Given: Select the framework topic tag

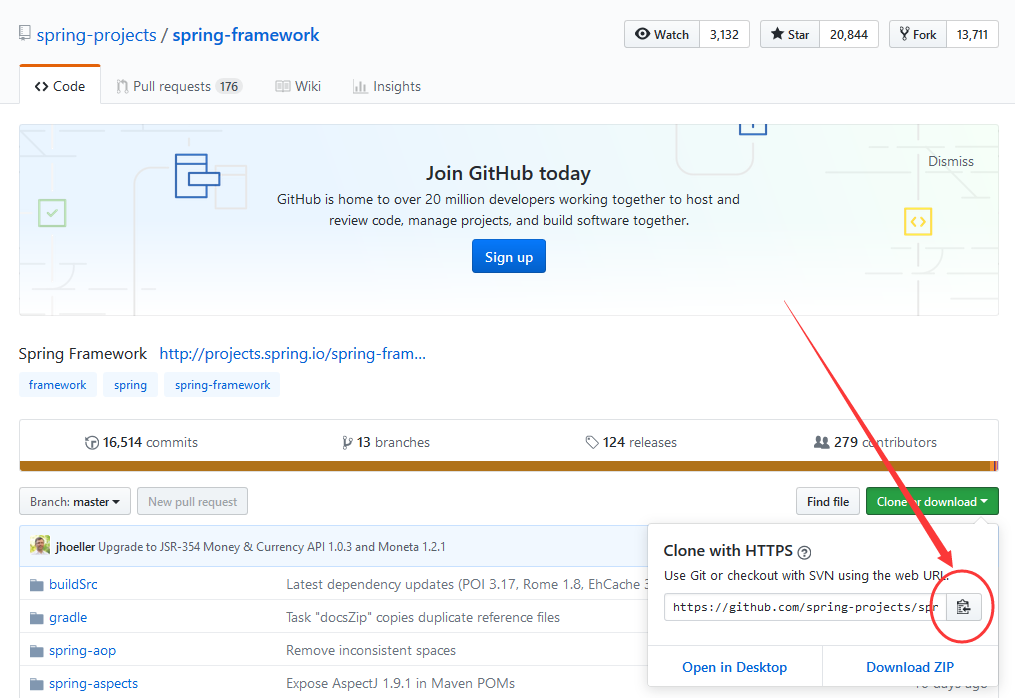Looking at the screenshot, I should 58,385.
